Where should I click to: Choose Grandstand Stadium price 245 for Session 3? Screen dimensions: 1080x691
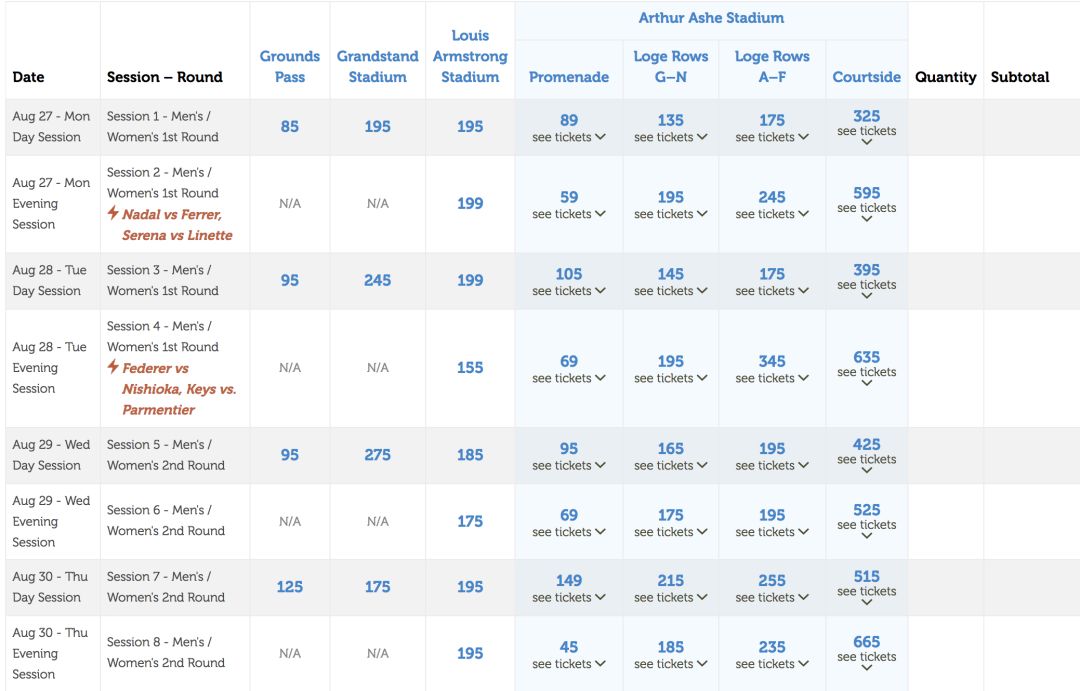click(x=377, y=281)
